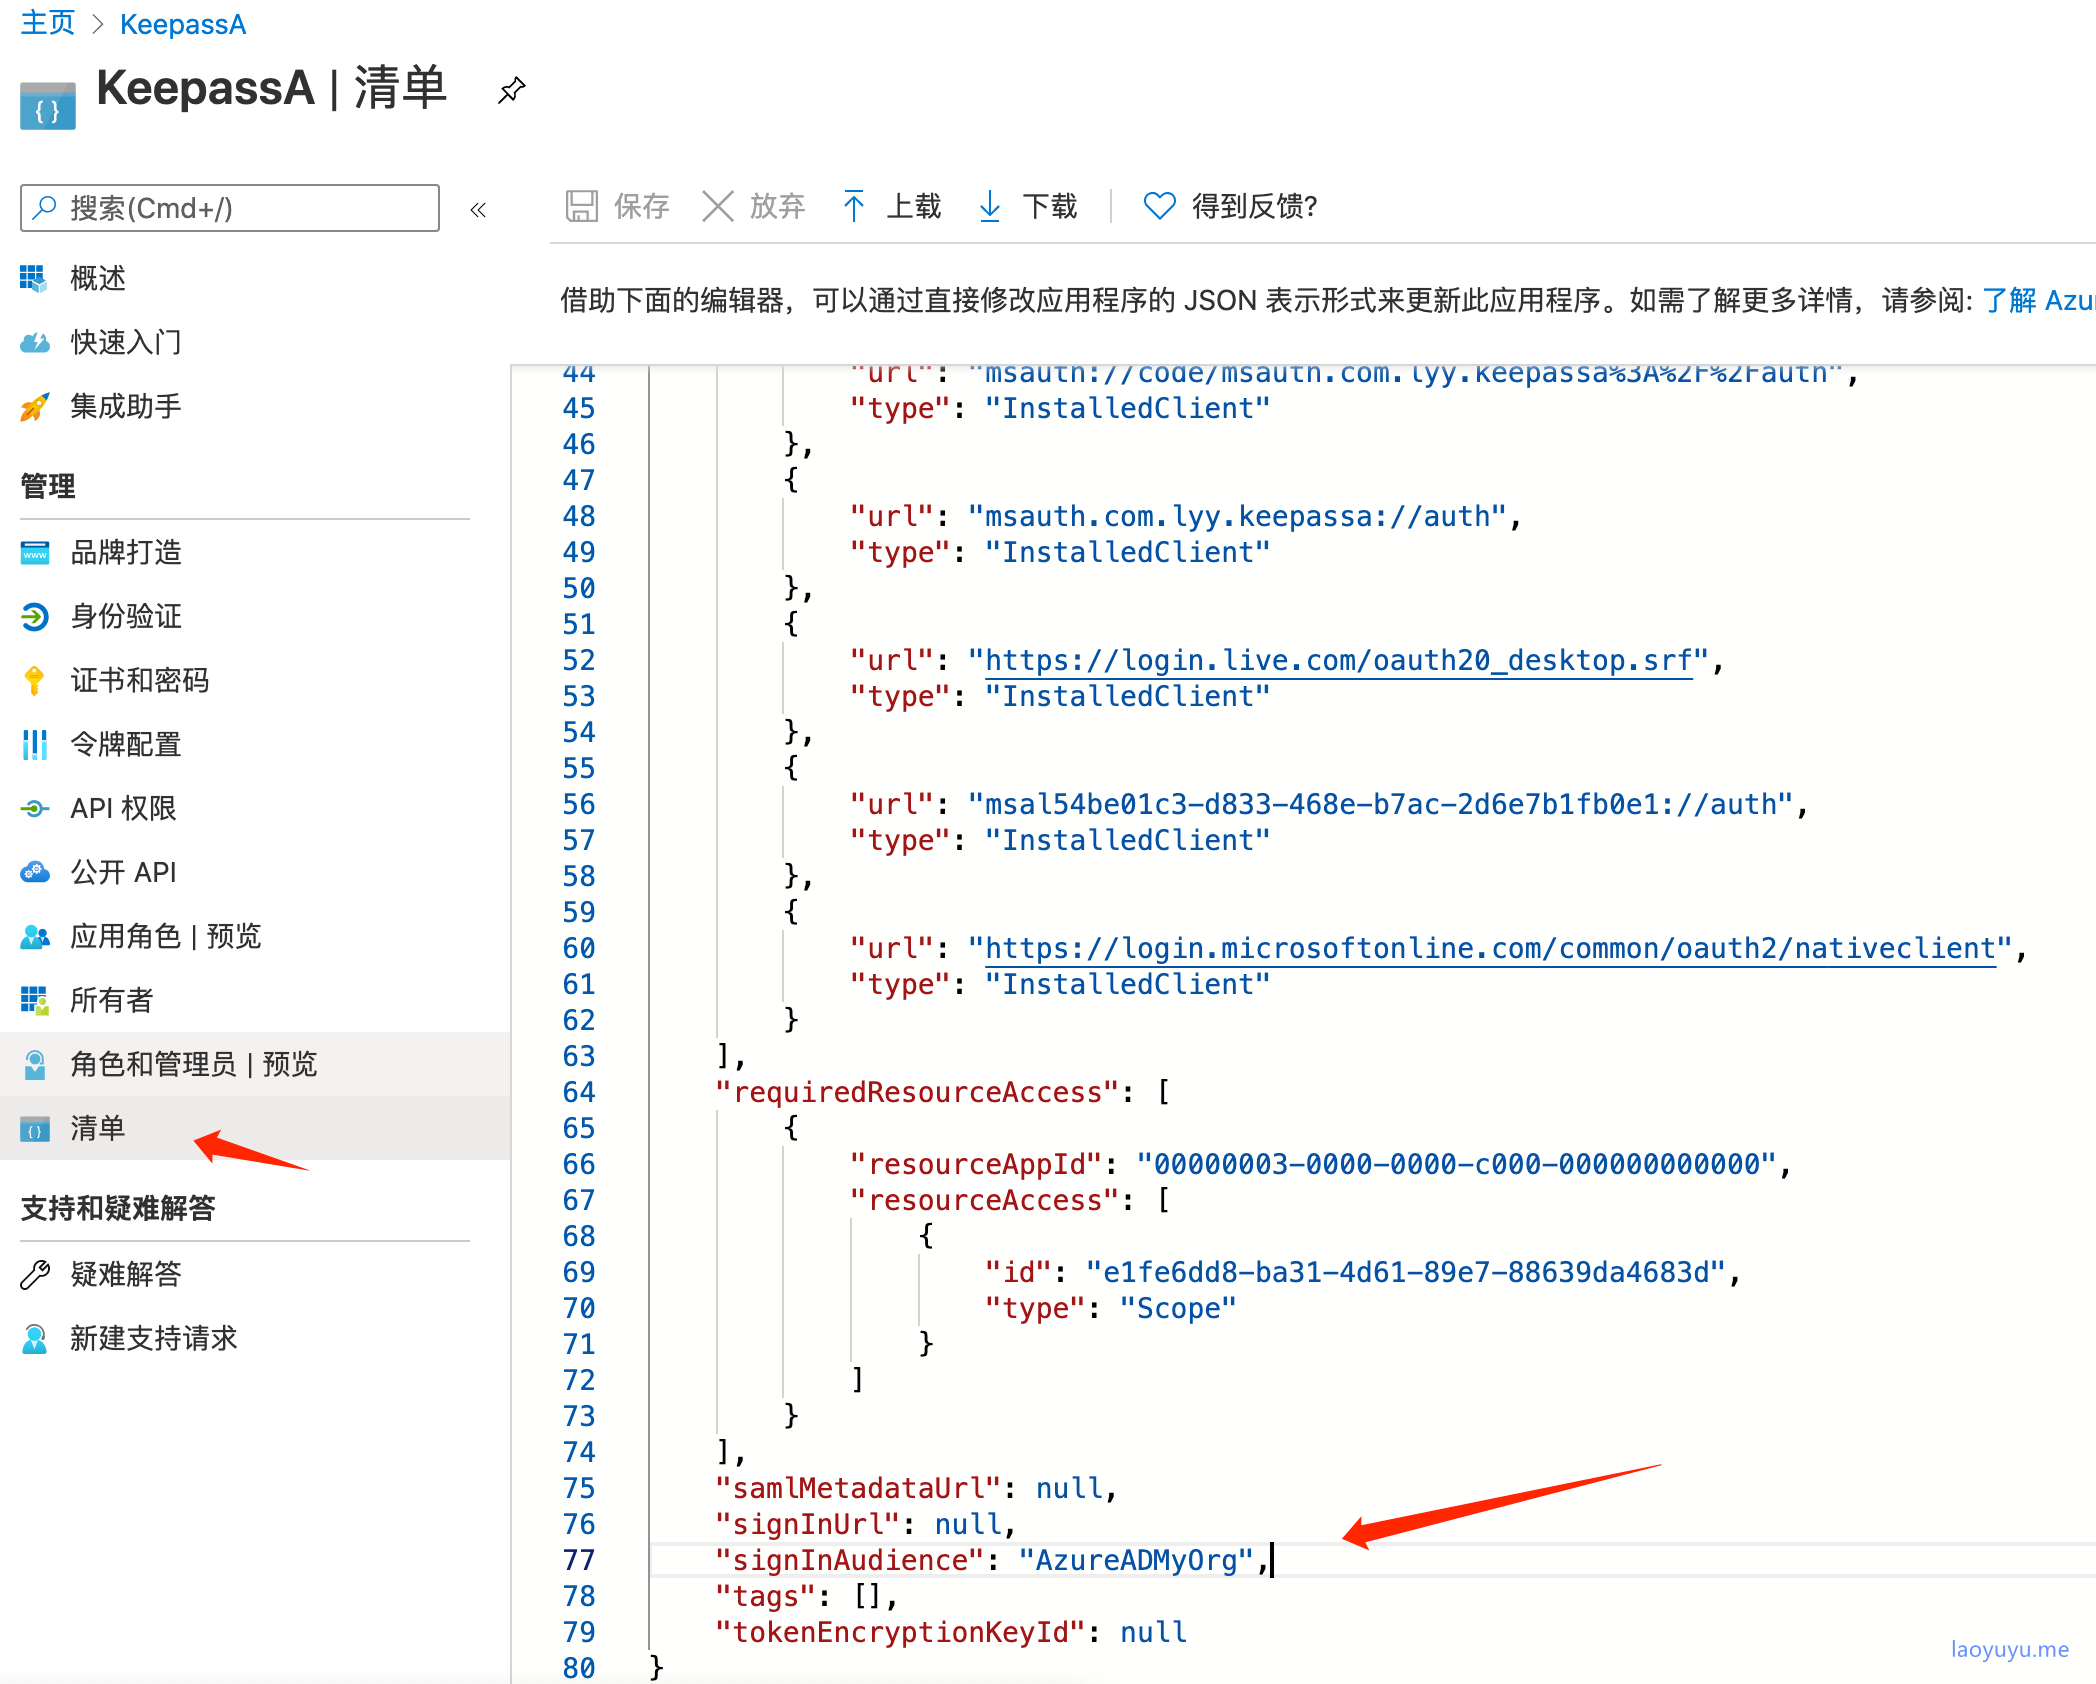The image size is (2096, 1684).
Task: Click the "Scope" type value on line 70
Action: pos(1178,1308)
